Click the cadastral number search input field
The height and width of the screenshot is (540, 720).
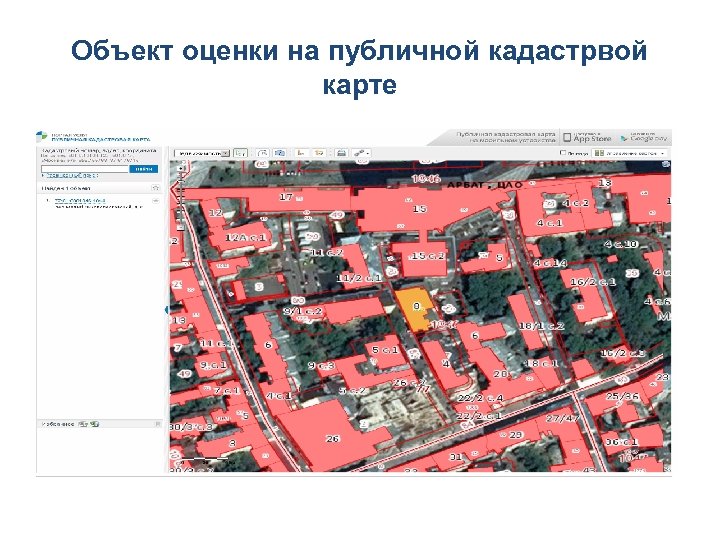click(85, 169)
